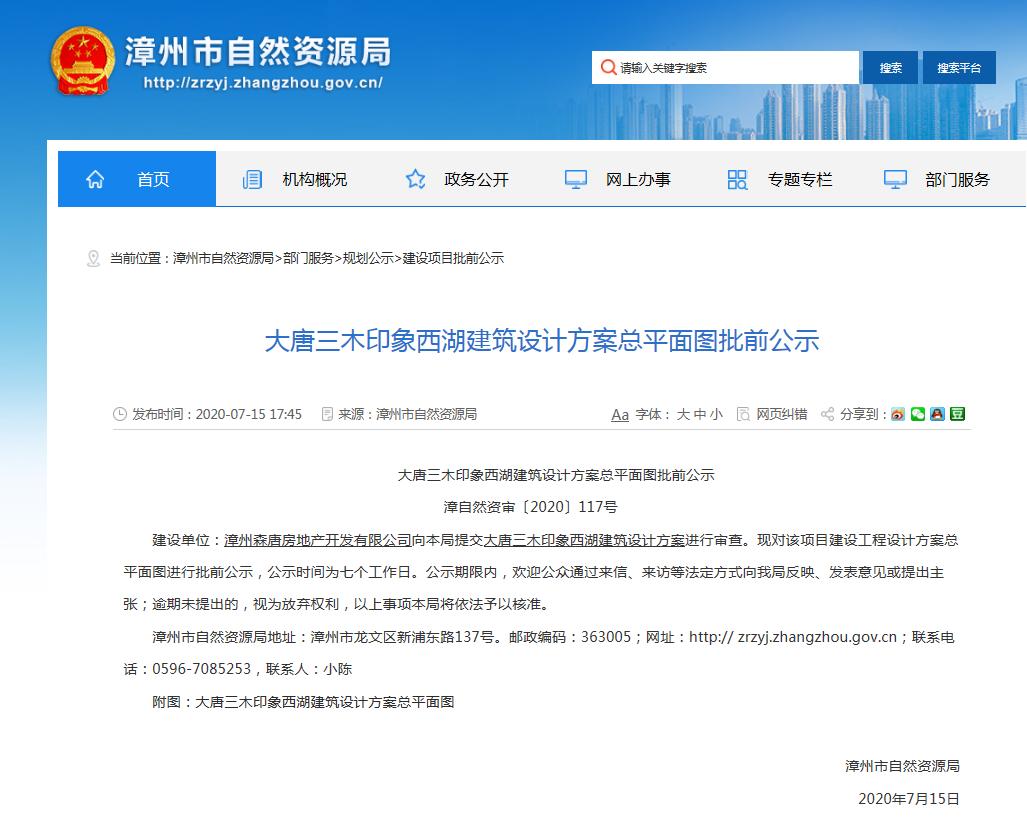The width and height of the screenshot is (1027, 831).
Task: Click the 搜索 search button
Action: [889, 67]
